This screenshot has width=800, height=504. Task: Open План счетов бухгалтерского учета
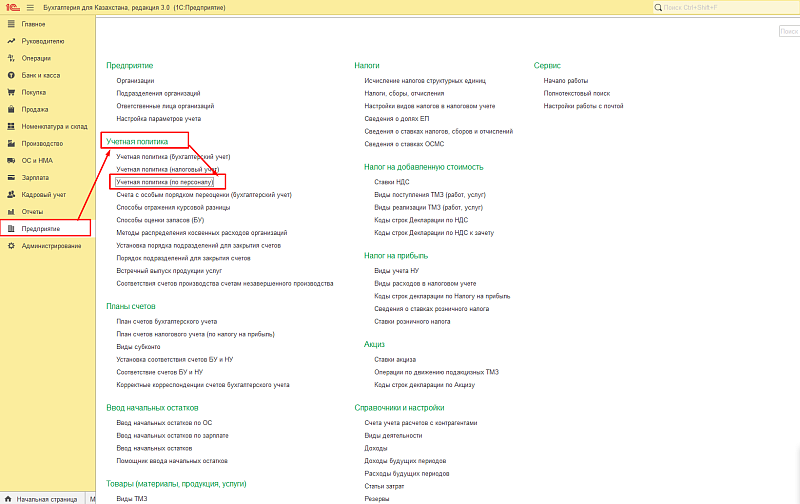click(x=167, y=321)
